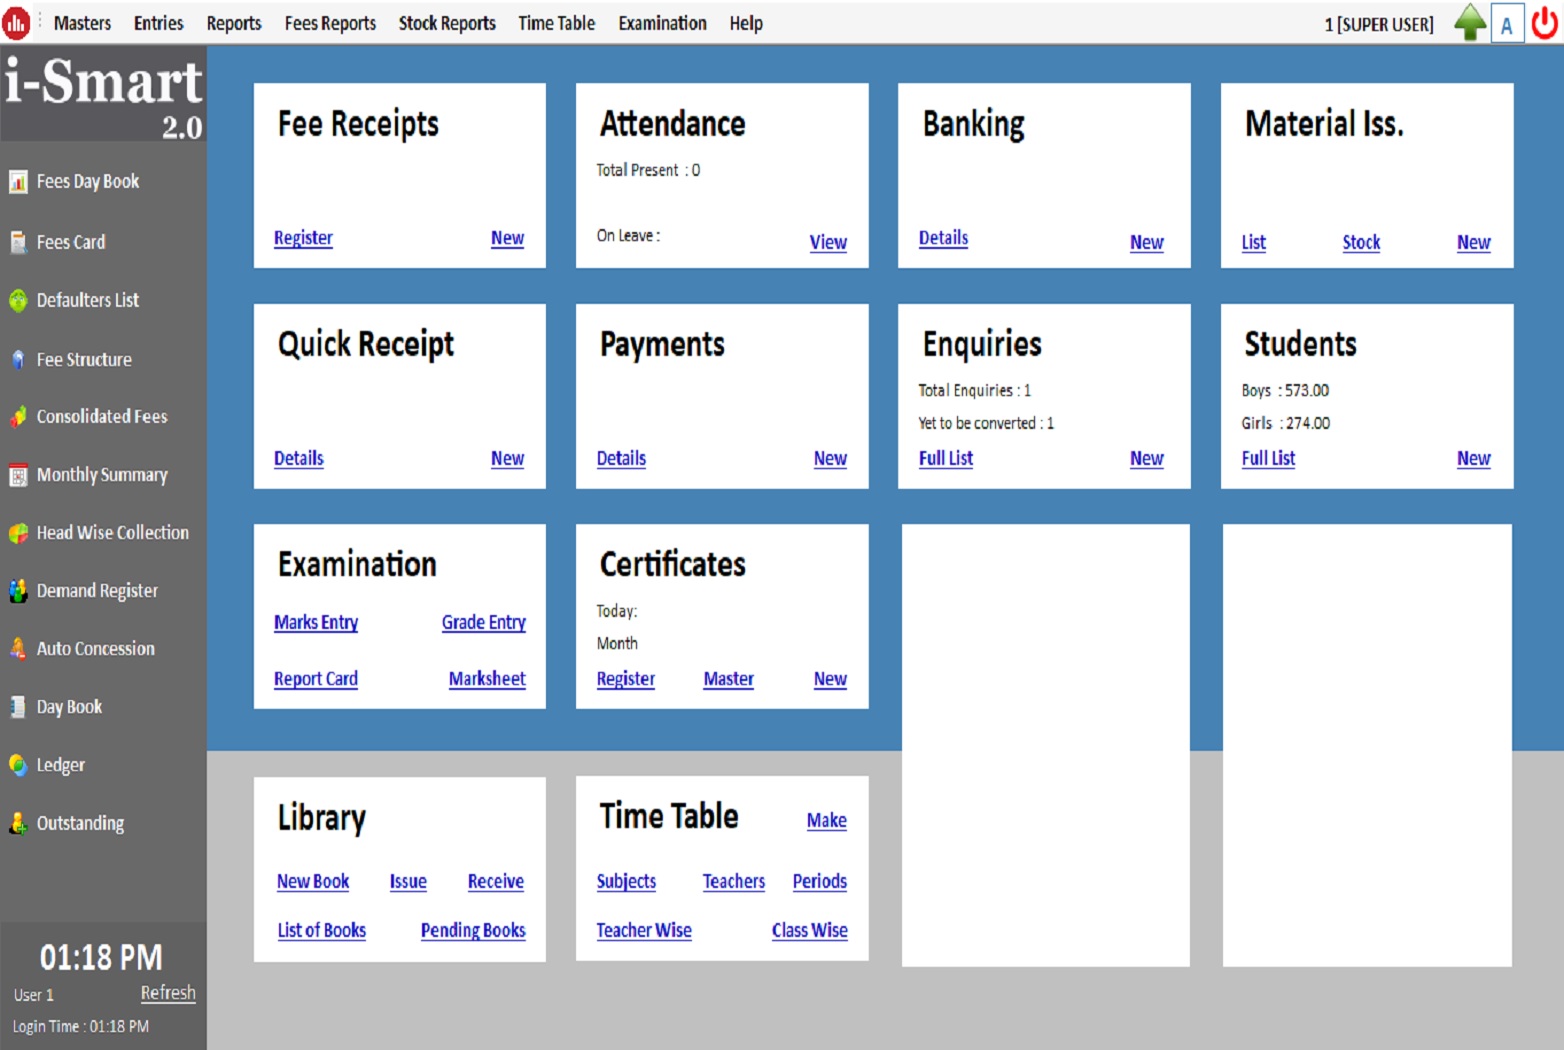Open Marks Entry in Examination
This screenshot has height=1050, width=1564.
[316, 622]
